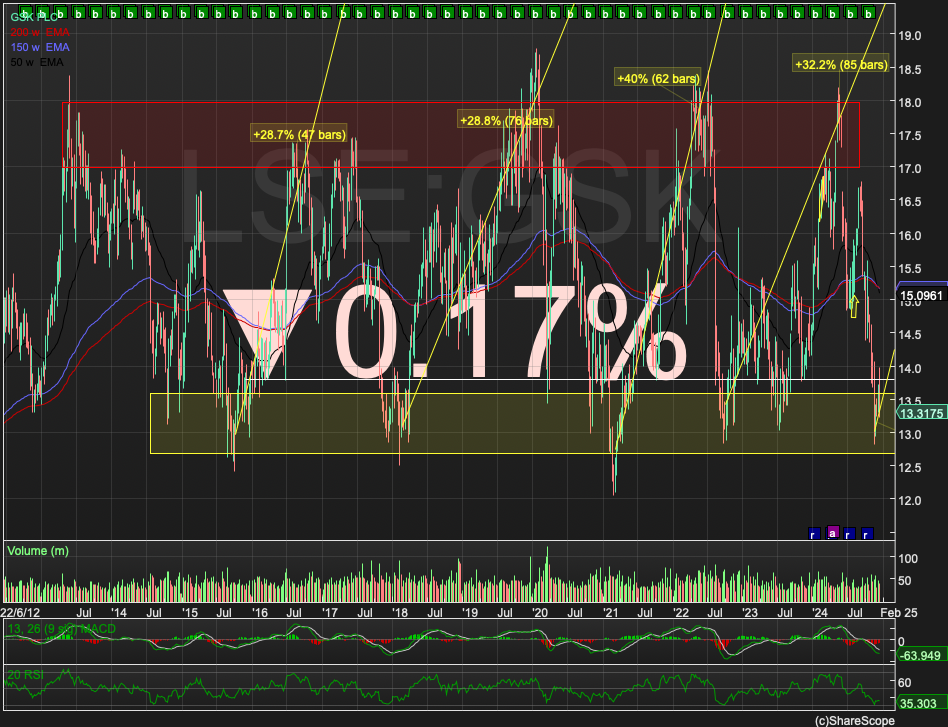Click the '300 w EMA' legend entry

pos(35,33)
